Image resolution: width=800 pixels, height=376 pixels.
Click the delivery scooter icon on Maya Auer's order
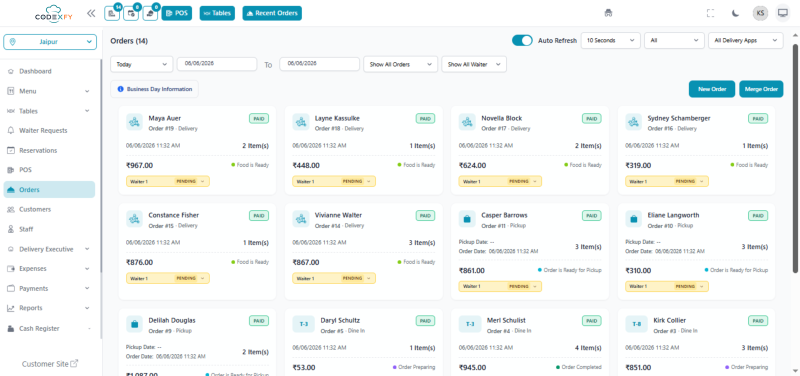[x=134, y=122]
